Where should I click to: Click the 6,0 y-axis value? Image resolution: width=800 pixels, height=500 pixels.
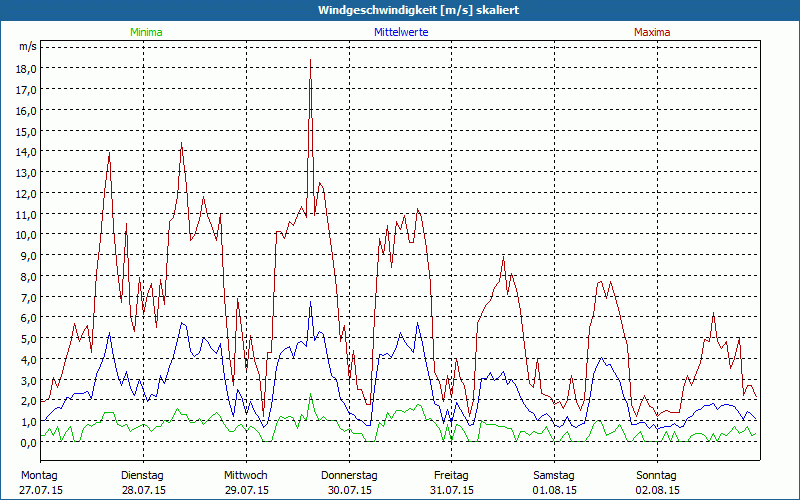click(29, 318)
